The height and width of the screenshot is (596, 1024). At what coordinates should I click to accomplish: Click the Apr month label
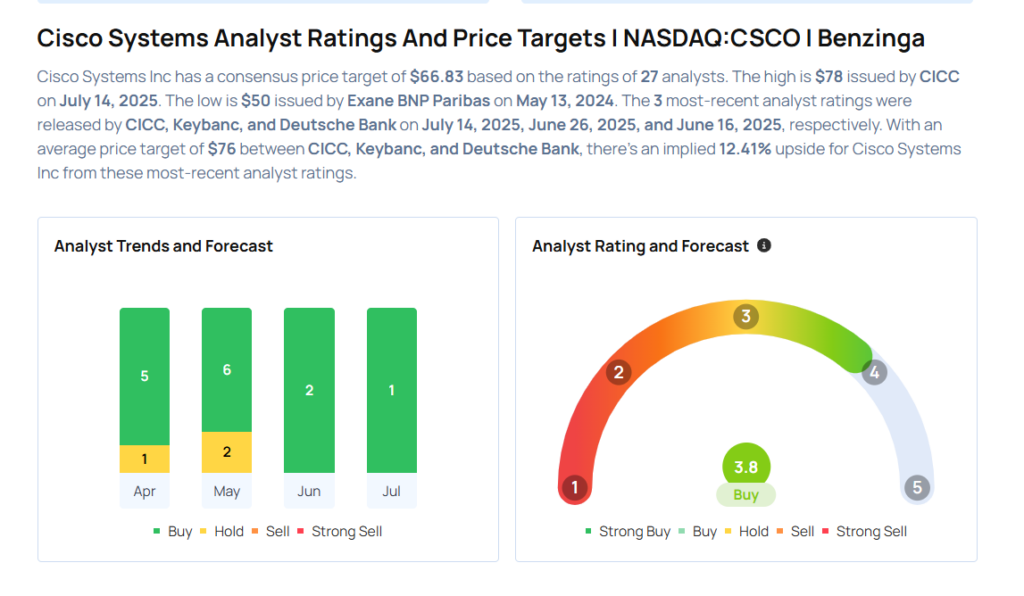[144, 491]
